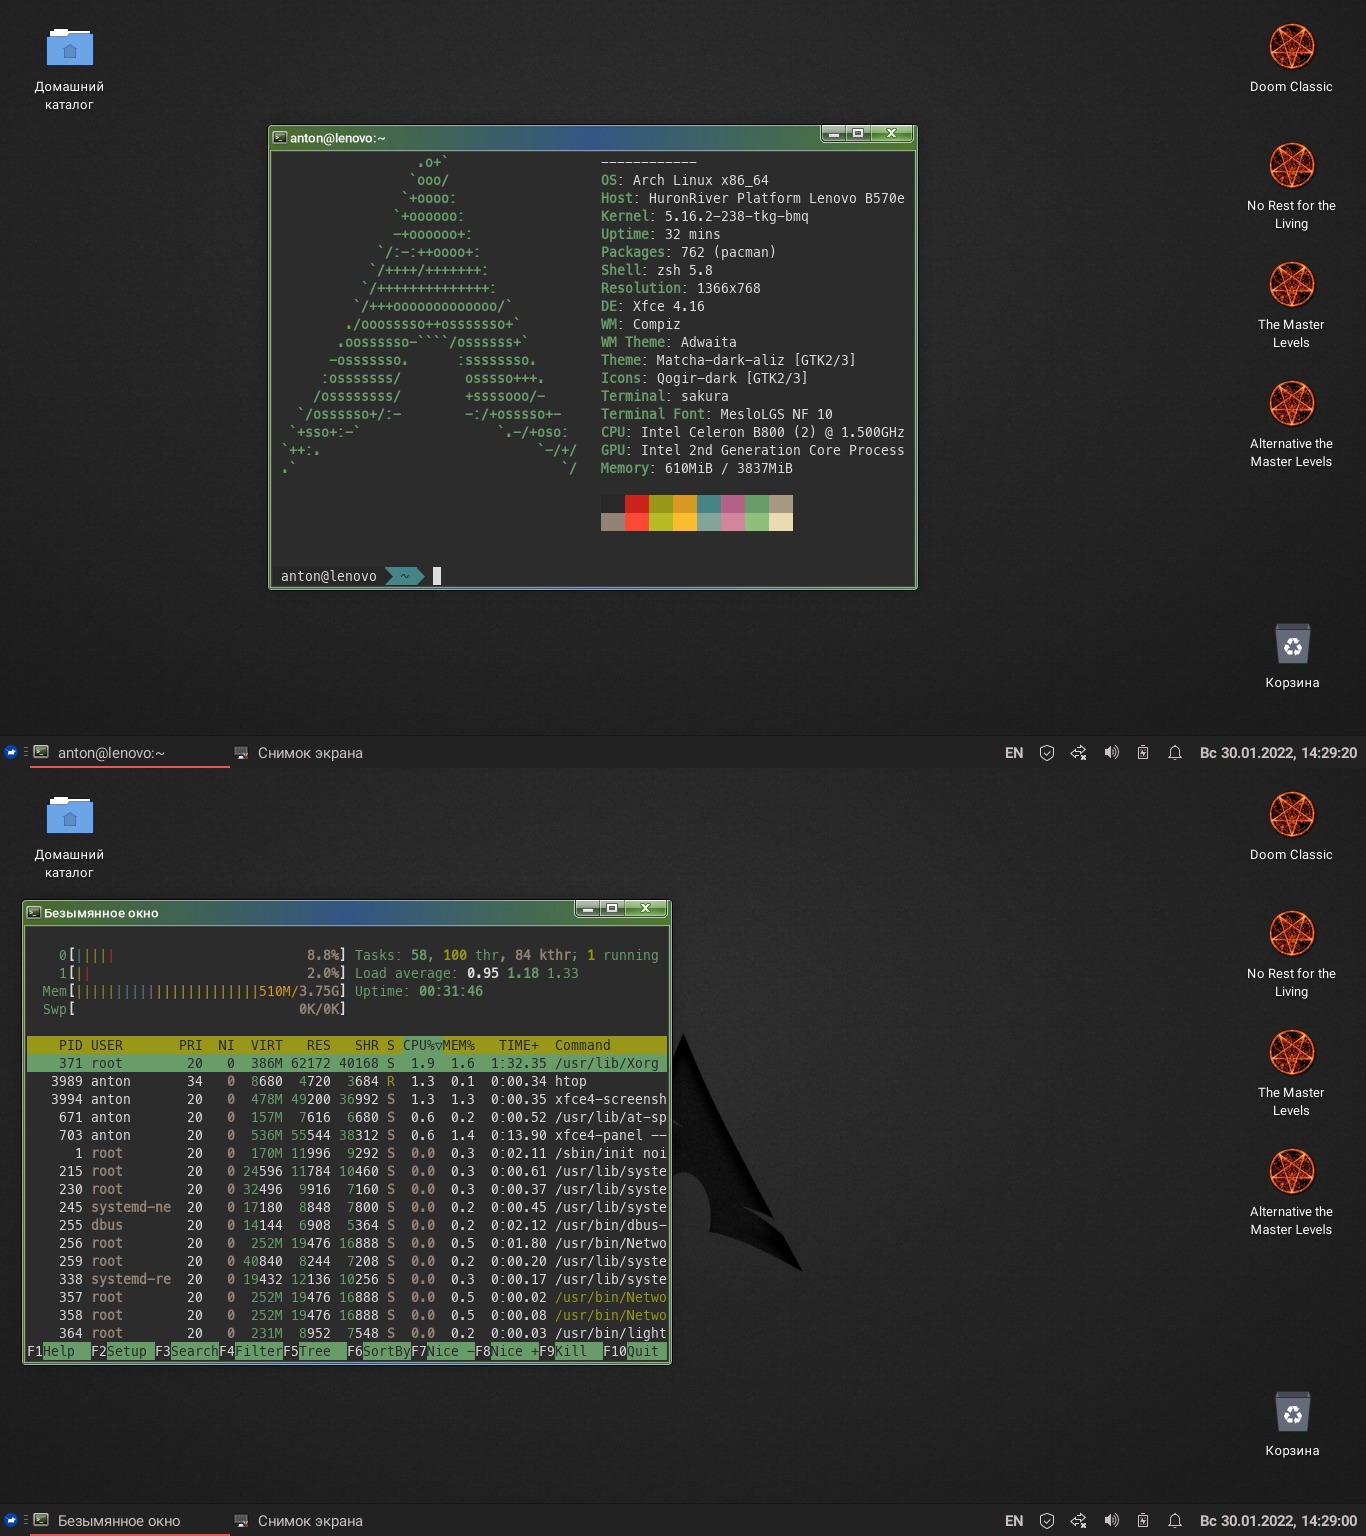
Task: Open the clock showing 14:29:00
Action: 1278,1521
